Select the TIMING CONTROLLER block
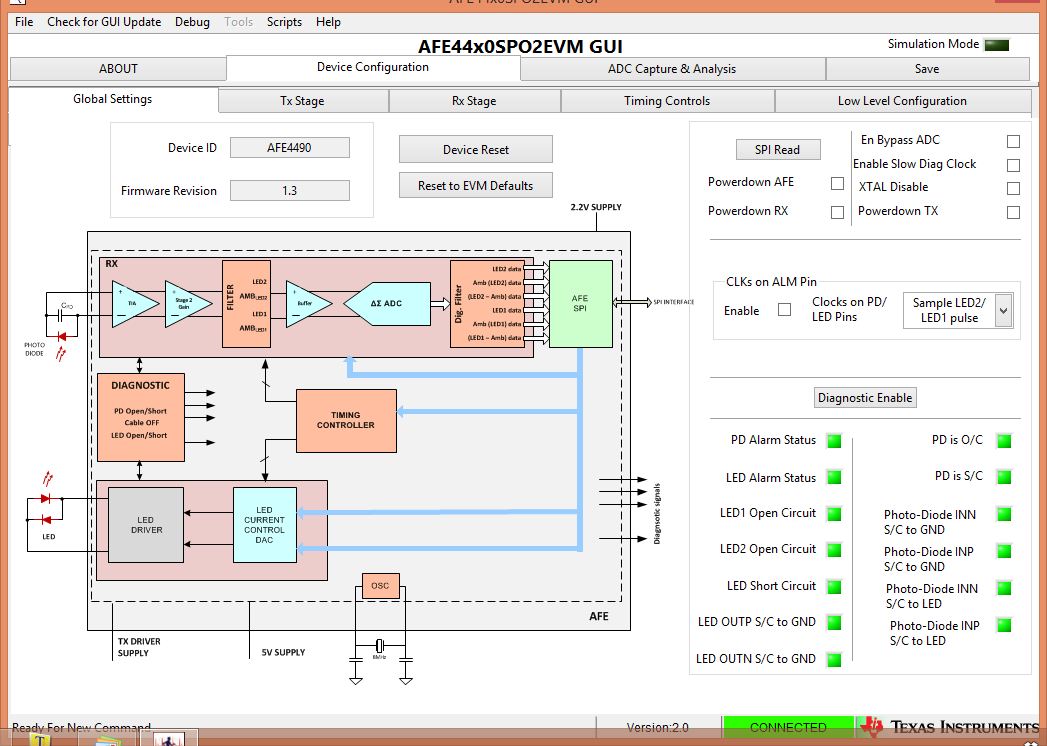 tap(346, 421)
